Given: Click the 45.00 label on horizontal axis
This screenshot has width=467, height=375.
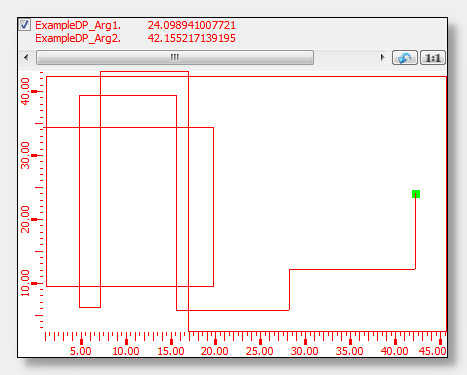Looking at the screenshot, I should coord(432,351).
